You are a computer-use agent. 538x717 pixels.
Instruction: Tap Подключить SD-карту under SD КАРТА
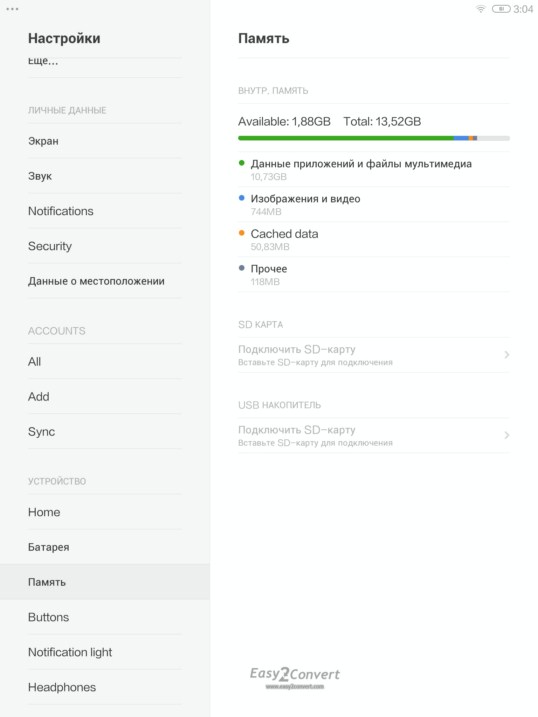click(x=373, y=355)
